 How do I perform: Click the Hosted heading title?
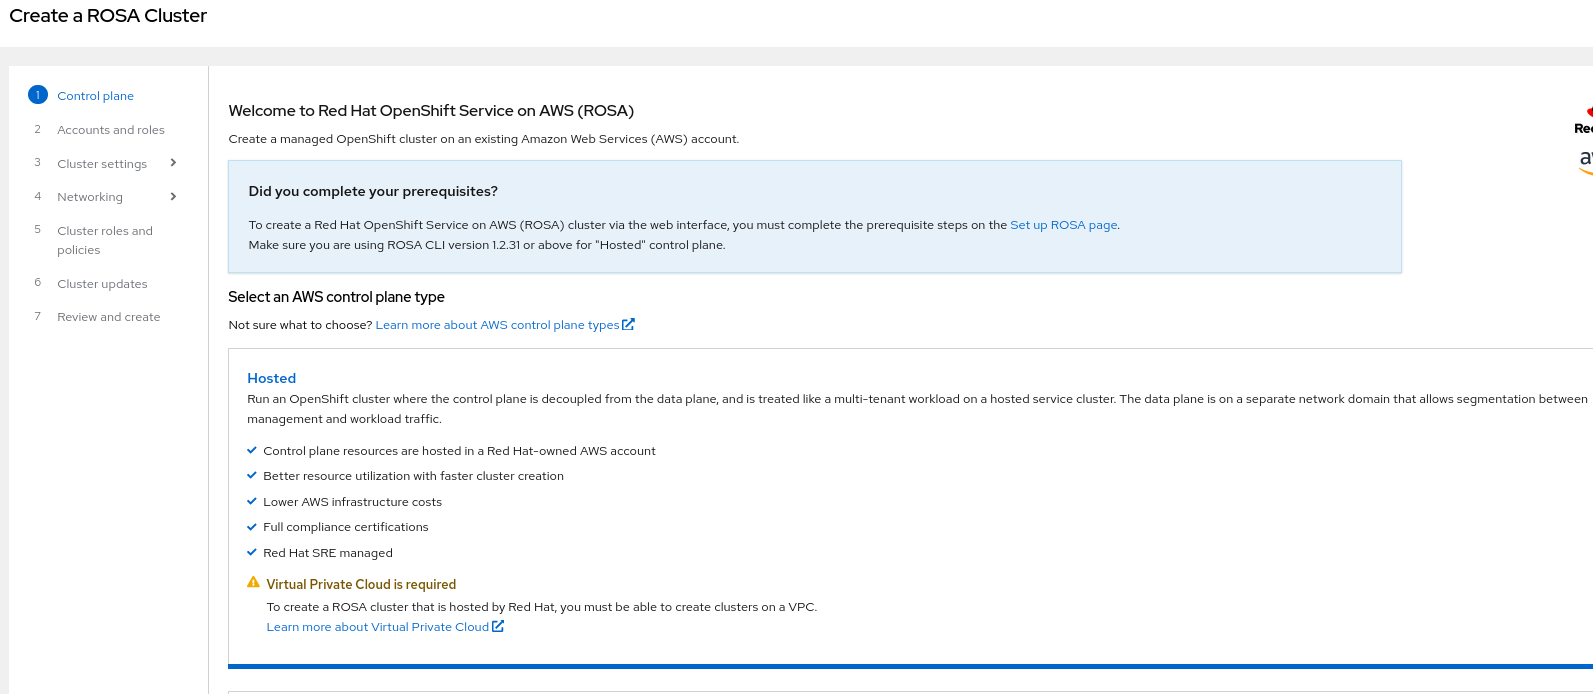[271, 378]
